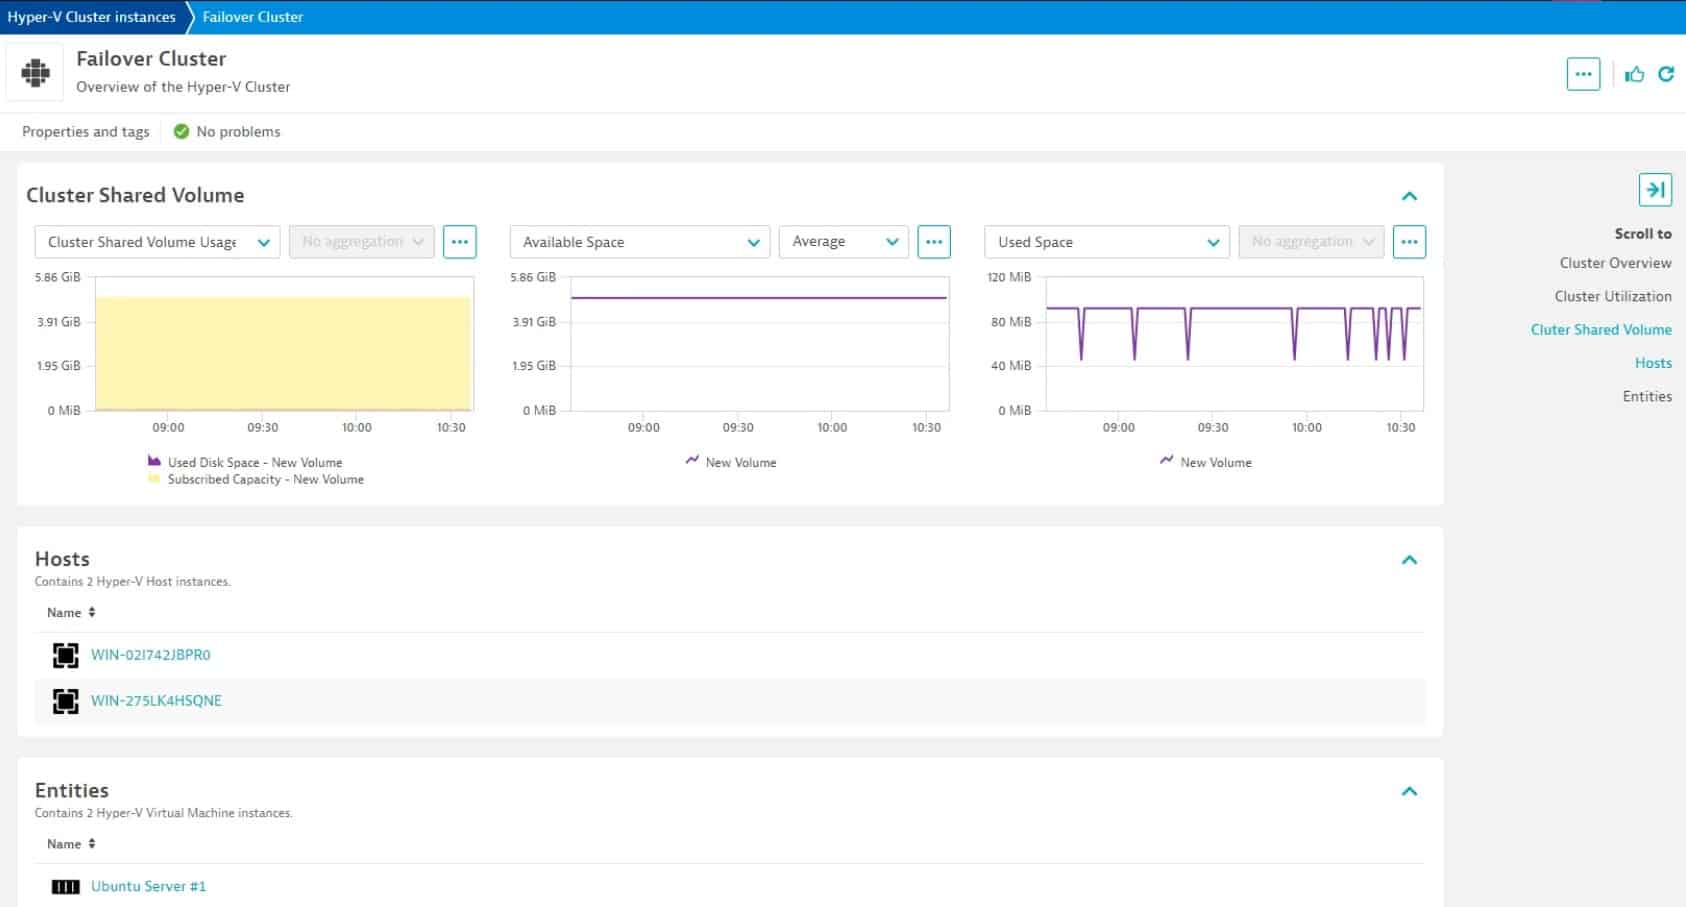Jump to Cluter Shared Volume in Scroll to
Image resolution: width=1686 pixels, height=907 pixels.
(x=1601, y=329)
